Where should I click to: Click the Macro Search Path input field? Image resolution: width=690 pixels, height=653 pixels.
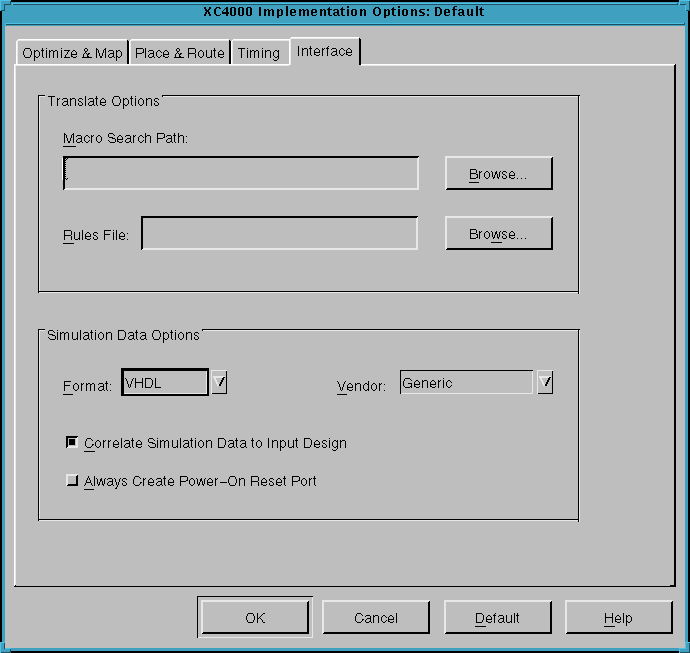pos(241,173)
